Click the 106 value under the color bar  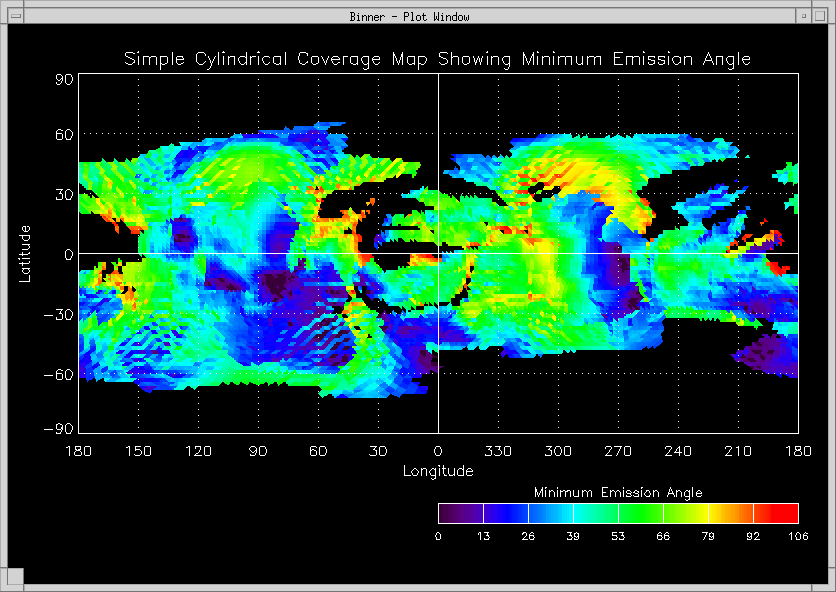coord(797,536)
